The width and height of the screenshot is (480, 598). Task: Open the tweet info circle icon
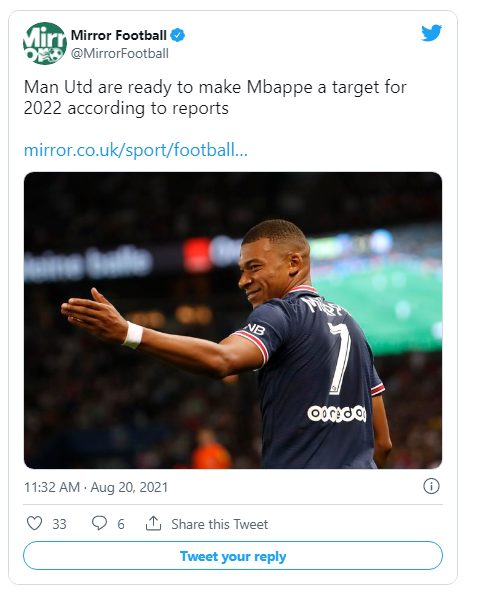(431, 486)
